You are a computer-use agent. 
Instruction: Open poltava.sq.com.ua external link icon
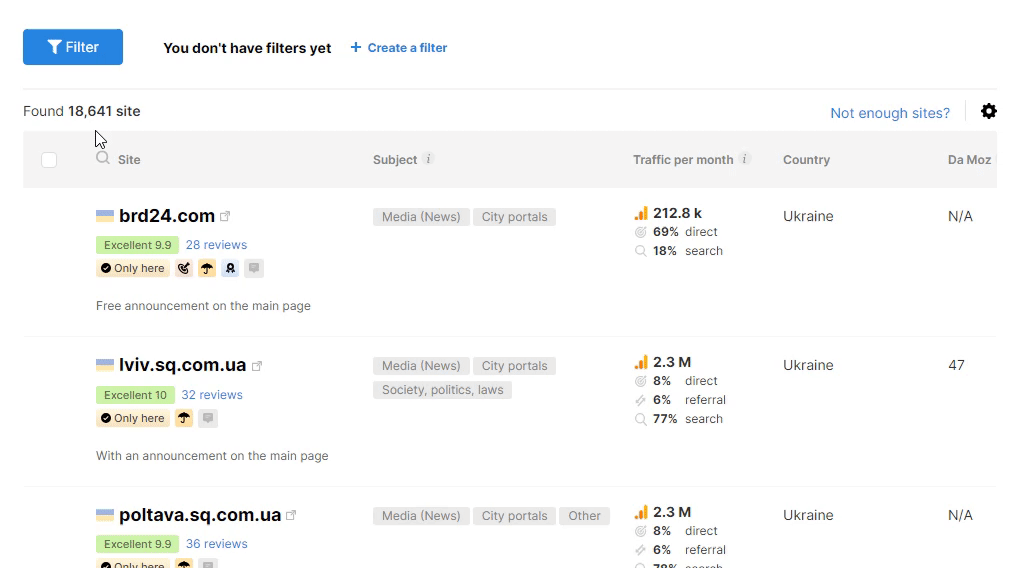pos(291,515)
